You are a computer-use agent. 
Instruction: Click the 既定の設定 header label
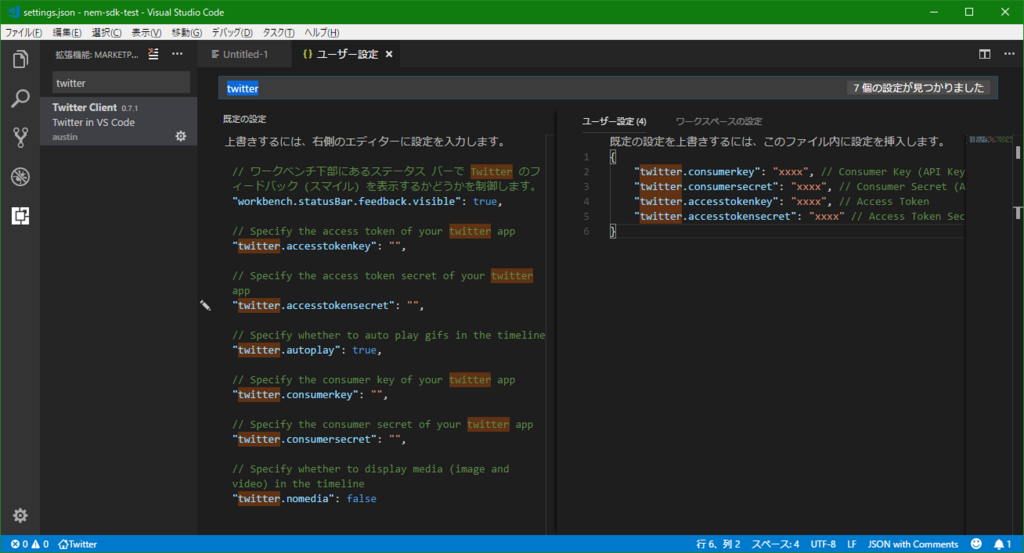click(x=244, y=119)
